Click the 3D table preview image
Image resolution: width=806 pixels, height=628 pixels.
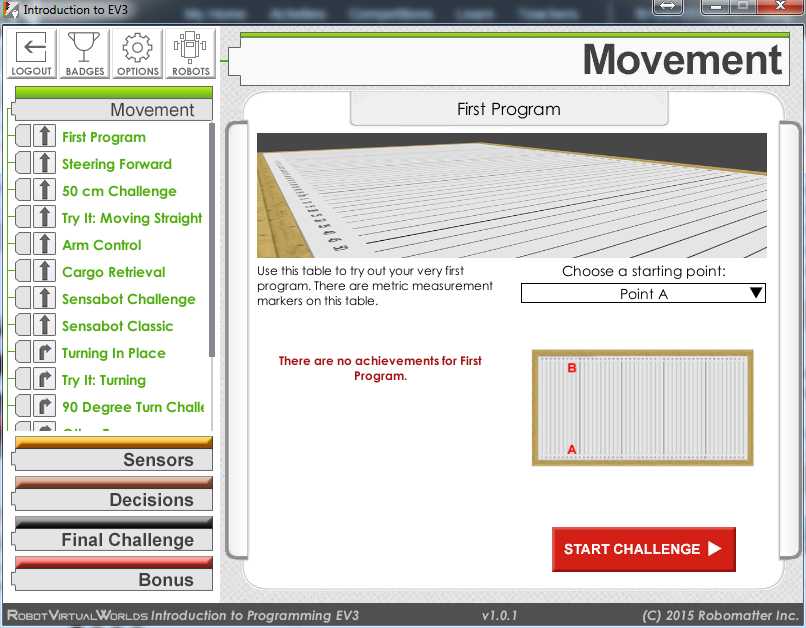[511, 195]
